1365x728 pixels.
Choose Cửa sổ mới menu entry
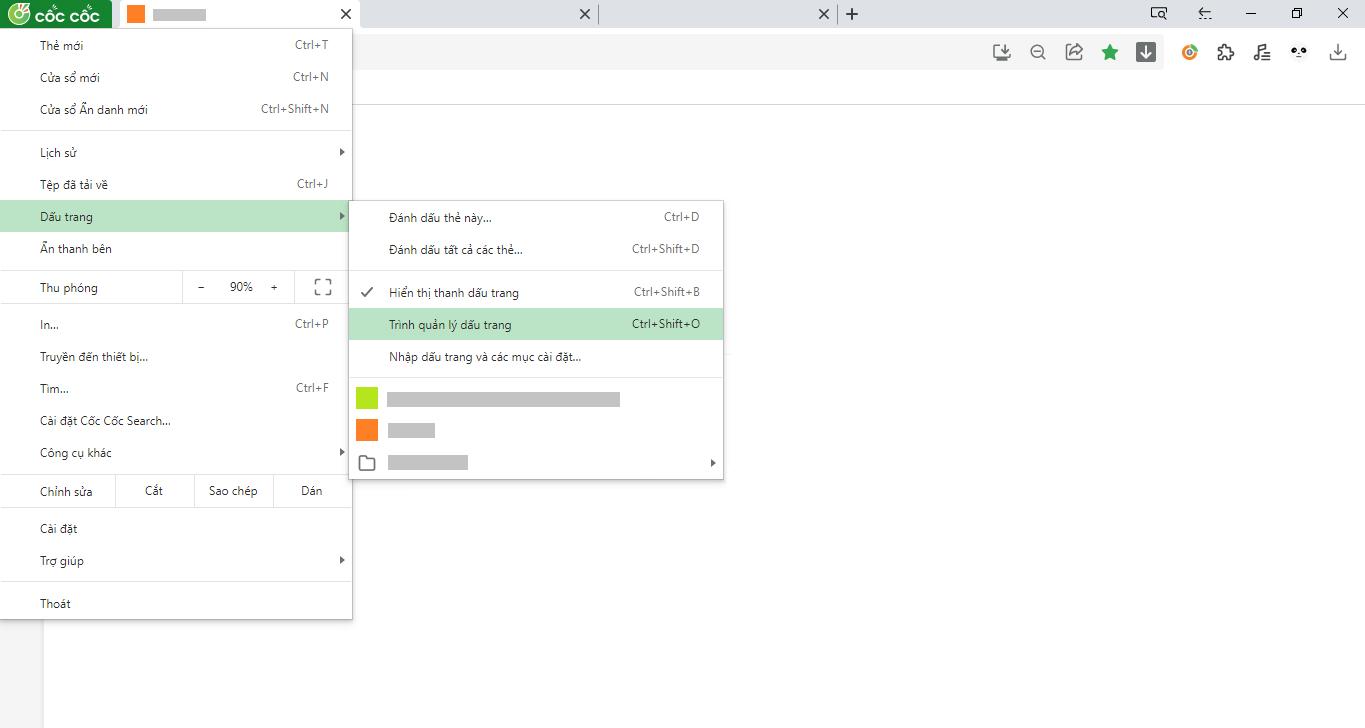pyautogui.click(x=176, y=77)
